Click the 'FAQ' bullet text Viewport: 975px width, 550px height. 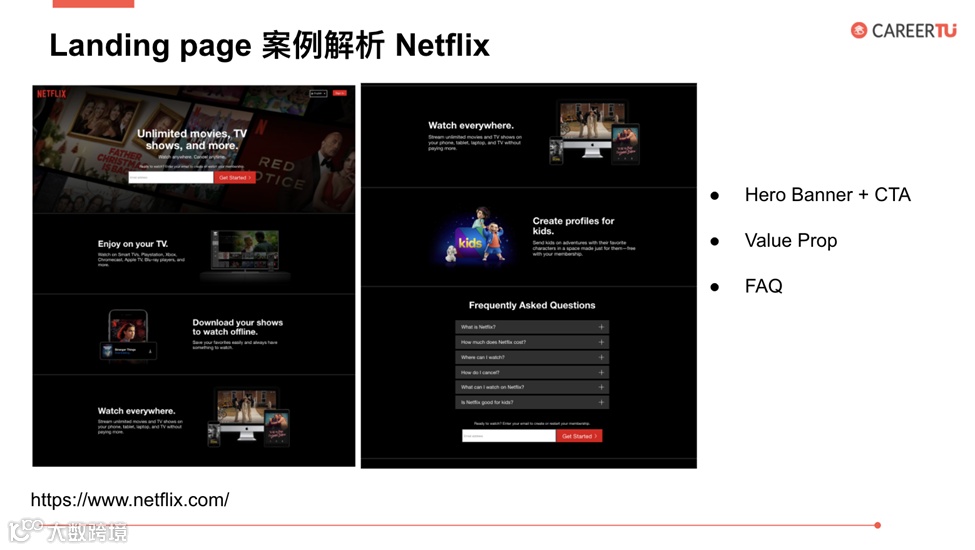pos(764,286)
